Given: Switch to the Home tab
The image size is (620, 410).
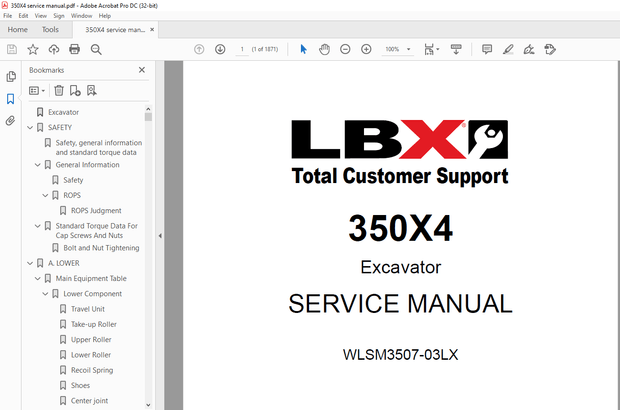Looking at the screenshot, I should [17, 30].
